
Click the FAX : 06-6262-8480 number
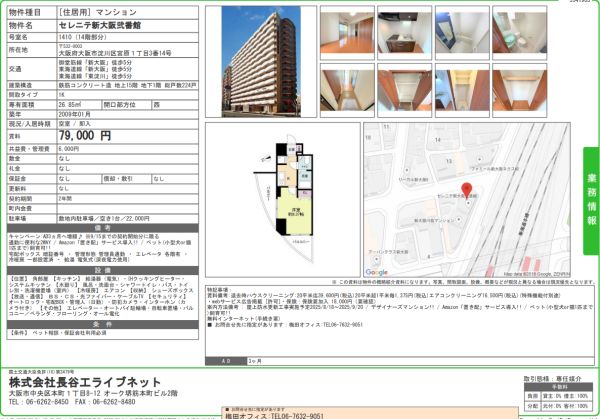click(x=105, y=402)
